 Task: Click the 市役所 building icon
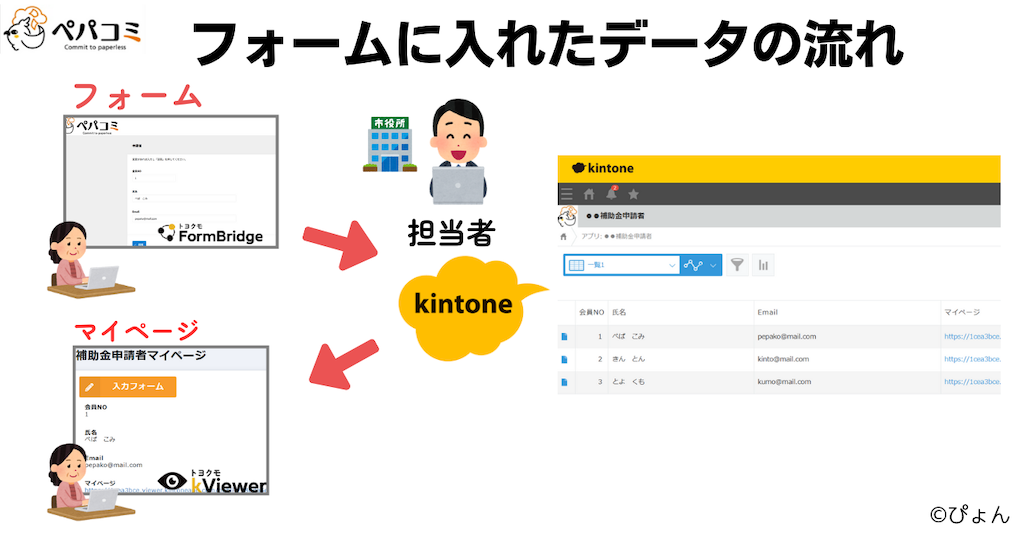click(x=390, y=144)
